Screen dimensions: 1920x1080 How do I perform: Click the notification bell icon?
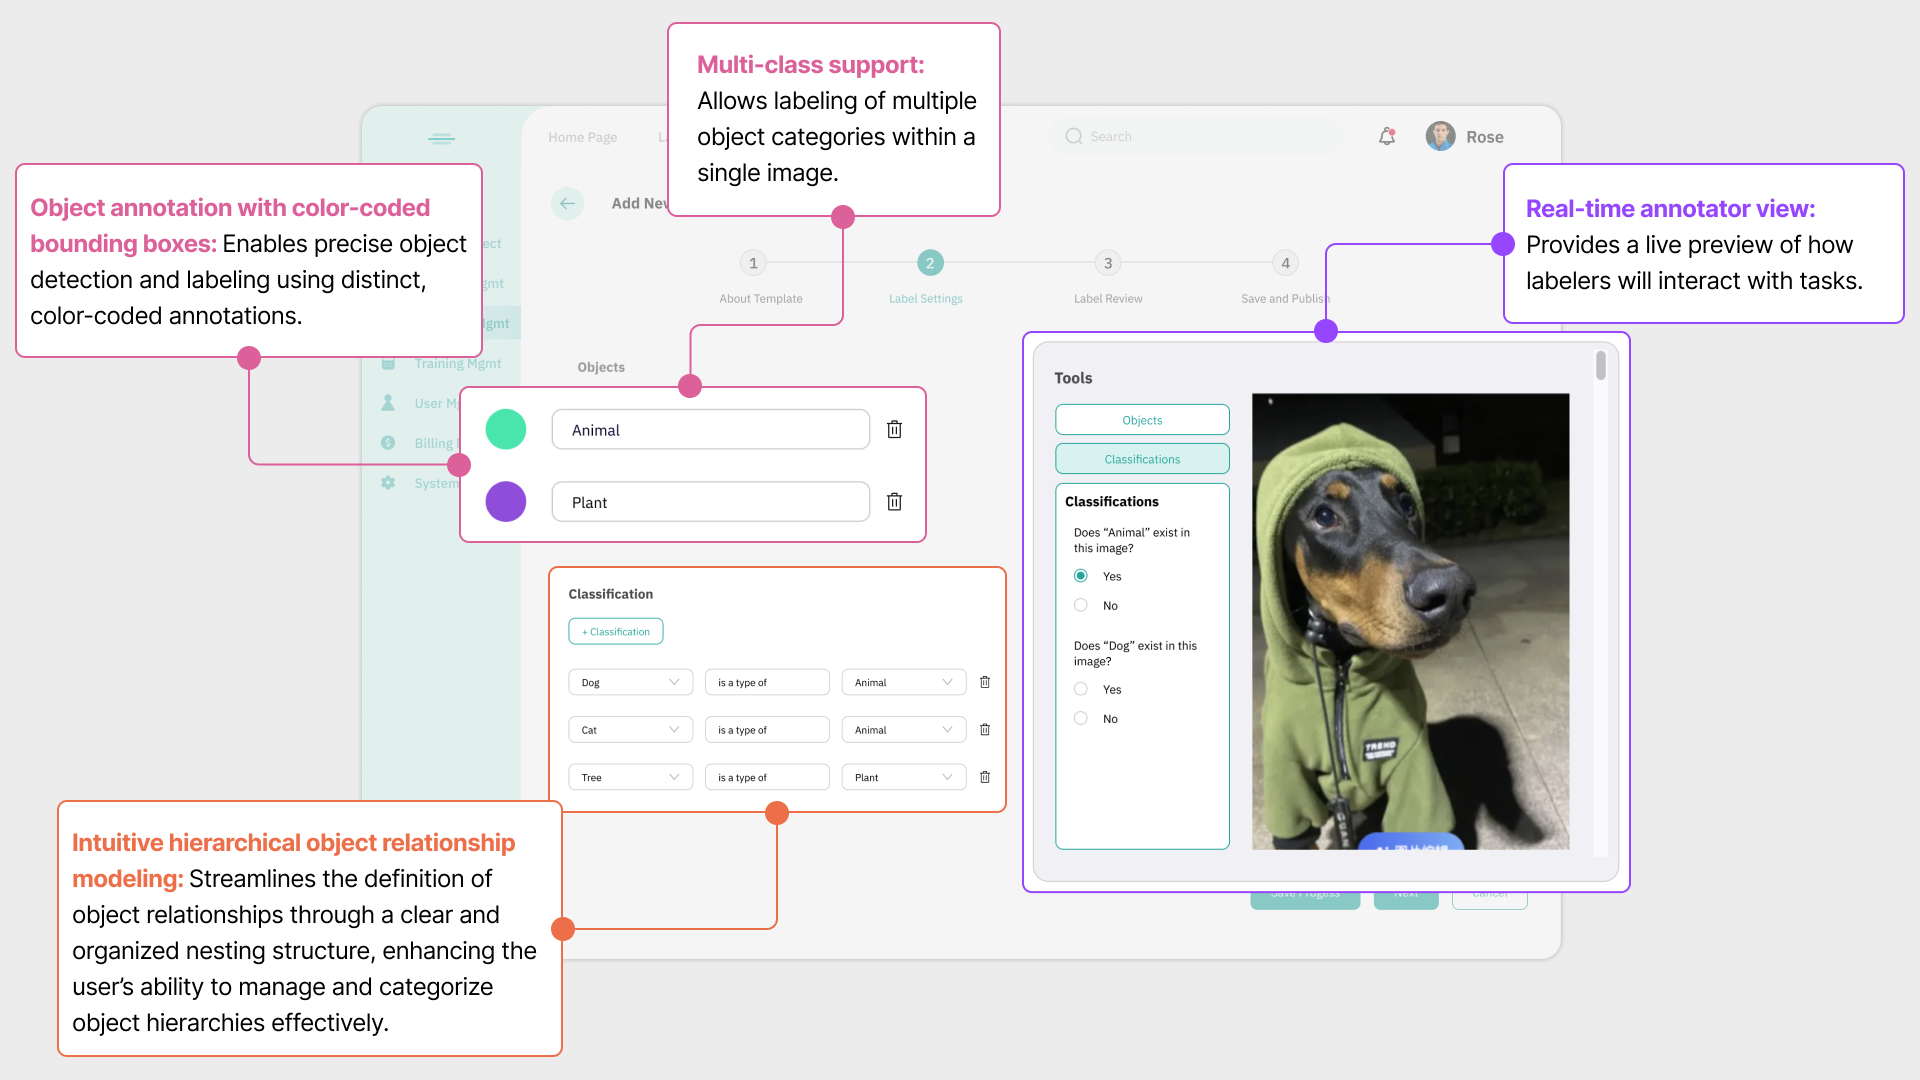[x=1387, y=137]
